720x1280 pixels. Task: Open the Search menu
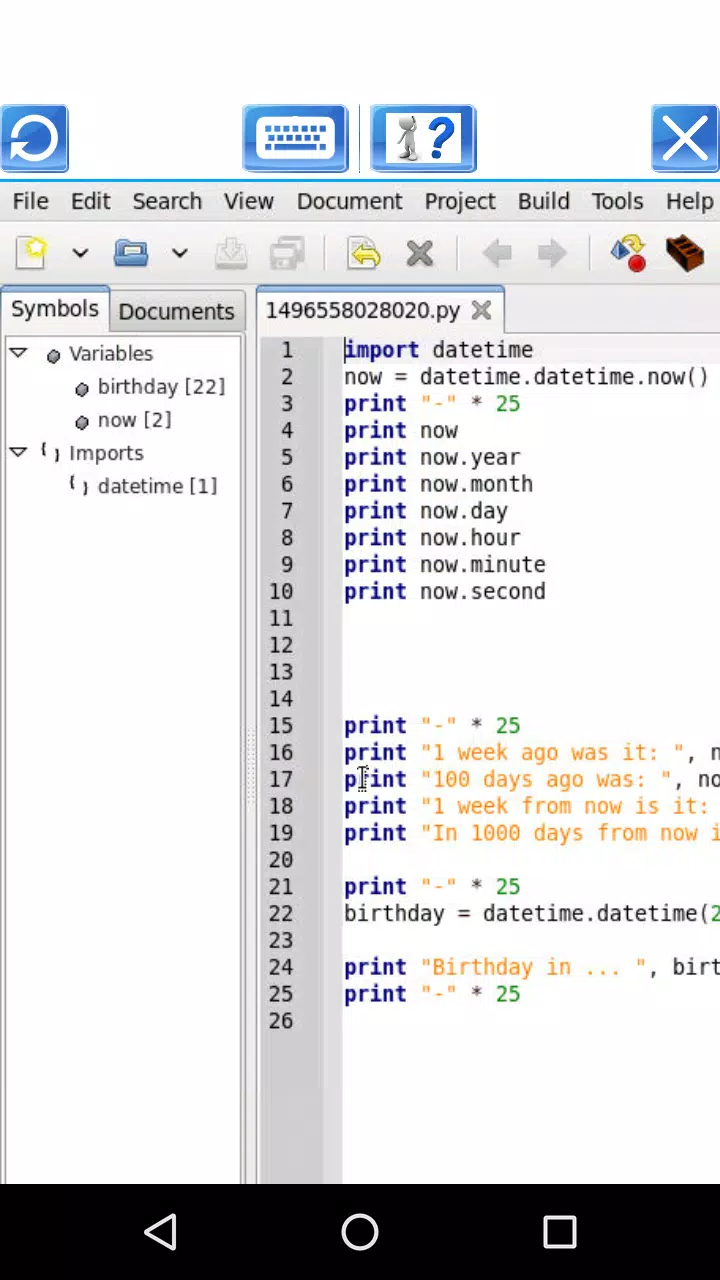(167, 201)
